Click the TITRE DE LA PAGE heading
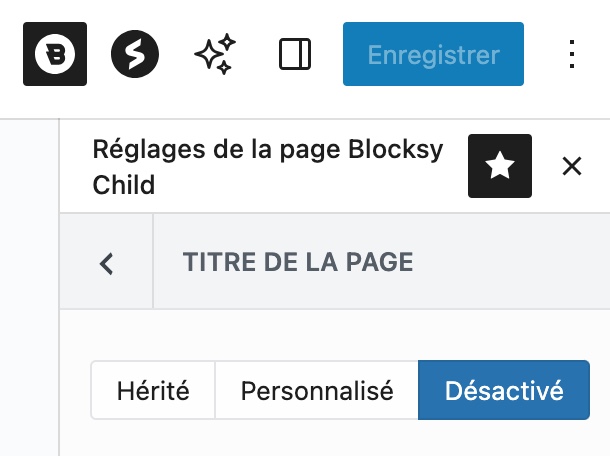Screen dimensions: 610x456 pyautogui.click(x=298, y=263)
